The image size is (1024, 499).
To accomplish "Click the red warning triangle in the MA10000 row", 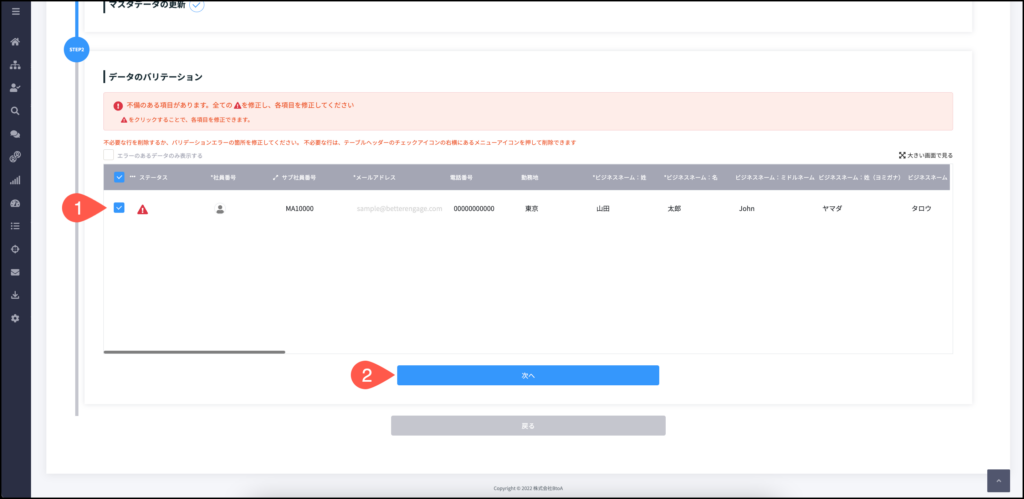I will click(142, 210).
